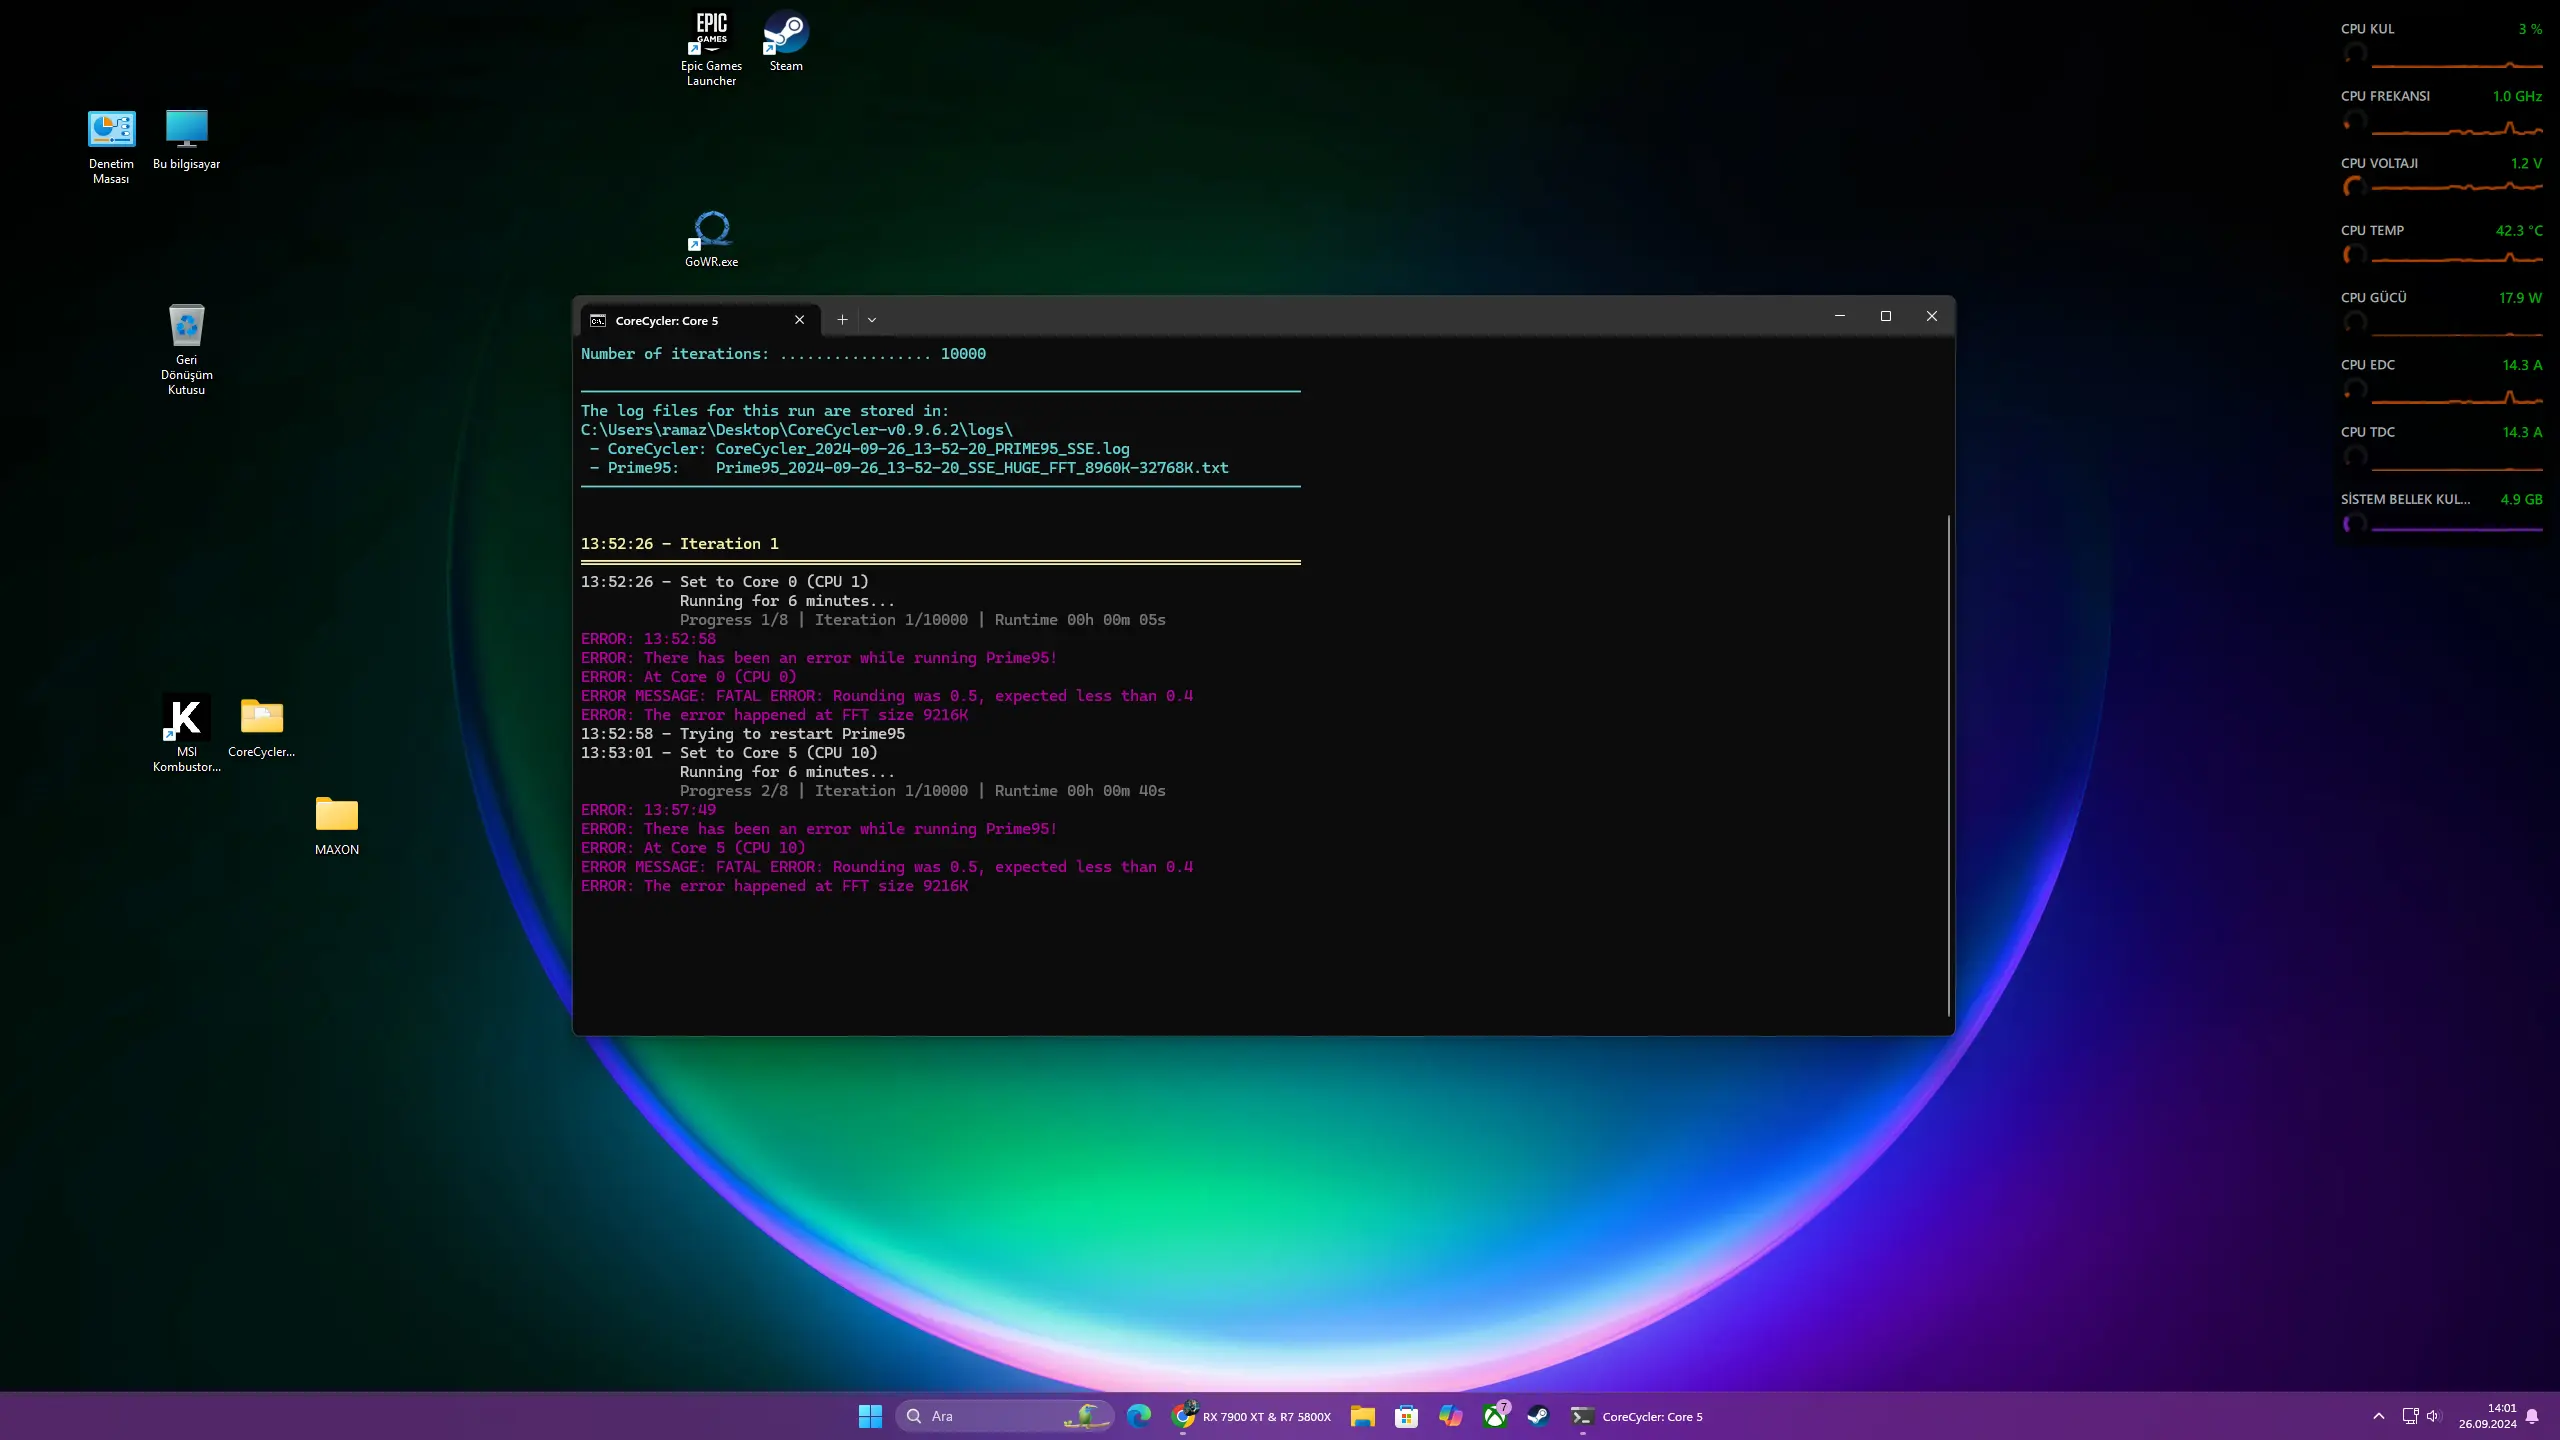Click the CPU TDC label in the overlay
The width and height of the screenshot is (2560, 1440).
click(x=2367, y=432)
